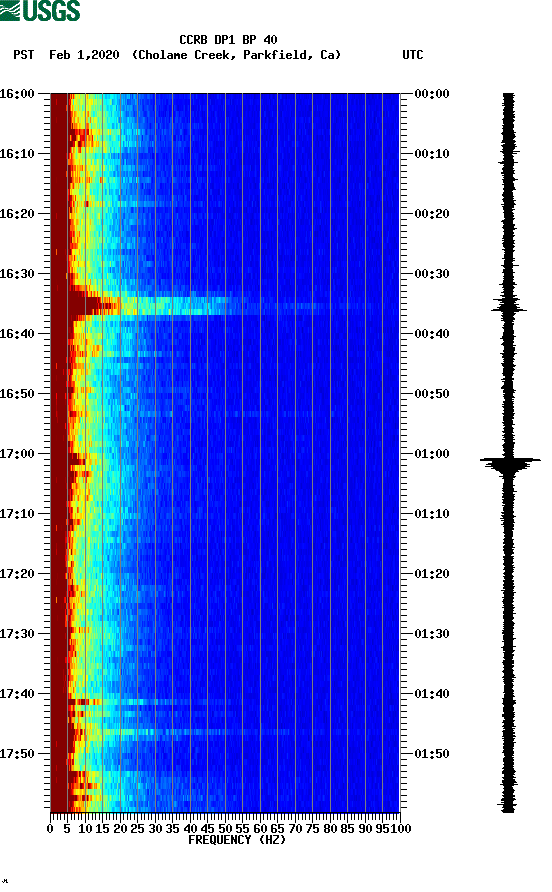Click the 01:10 UTC time label
Viewport: 552px width, 892px height.
432,514
